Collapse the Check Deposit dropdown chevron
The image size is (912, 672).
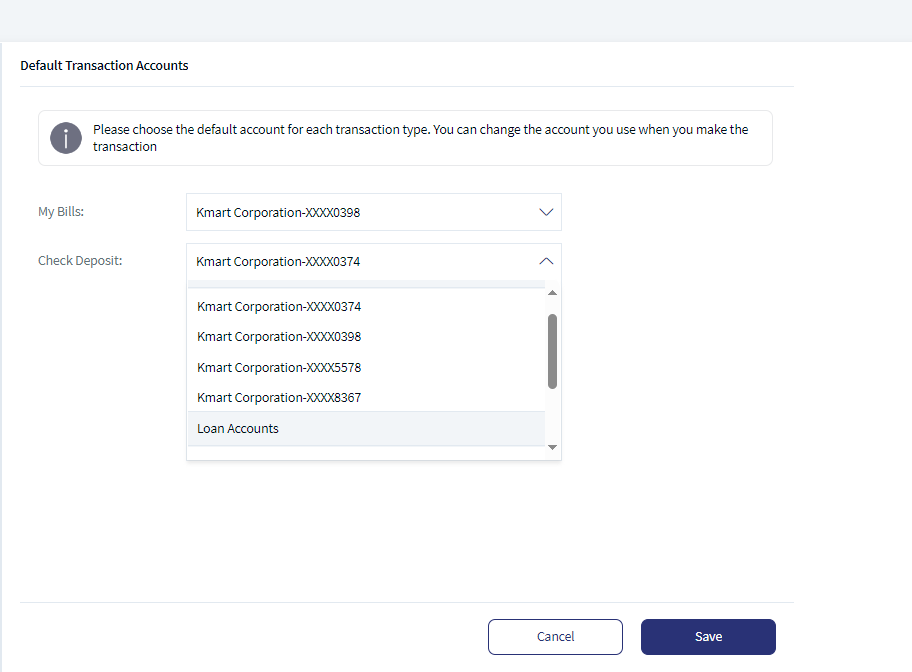coord(546,261)
